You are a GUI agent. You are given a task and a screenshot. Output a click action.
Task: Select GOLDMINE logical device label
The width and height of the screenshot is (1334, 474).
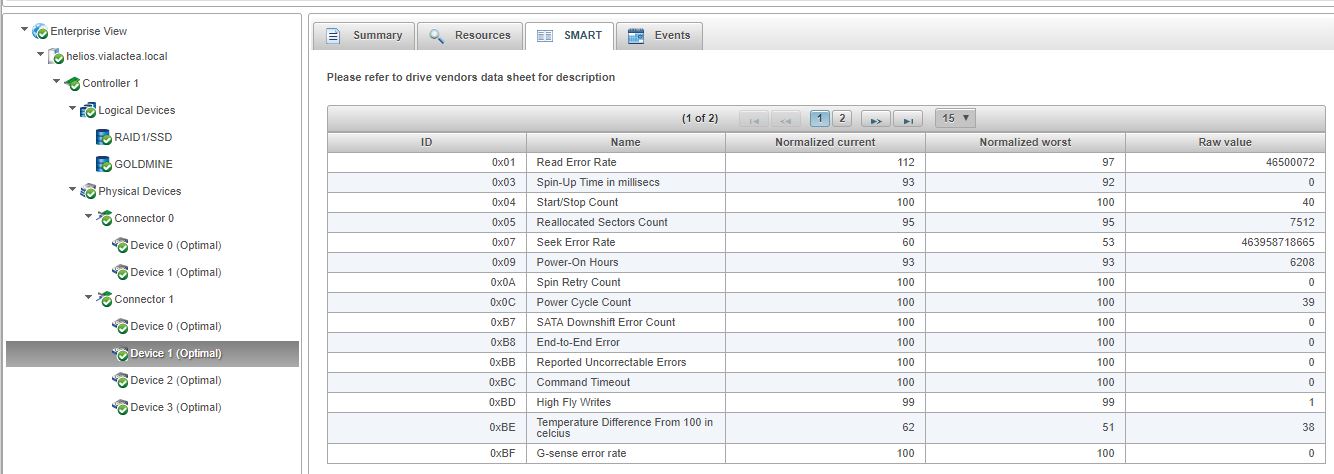144,164
